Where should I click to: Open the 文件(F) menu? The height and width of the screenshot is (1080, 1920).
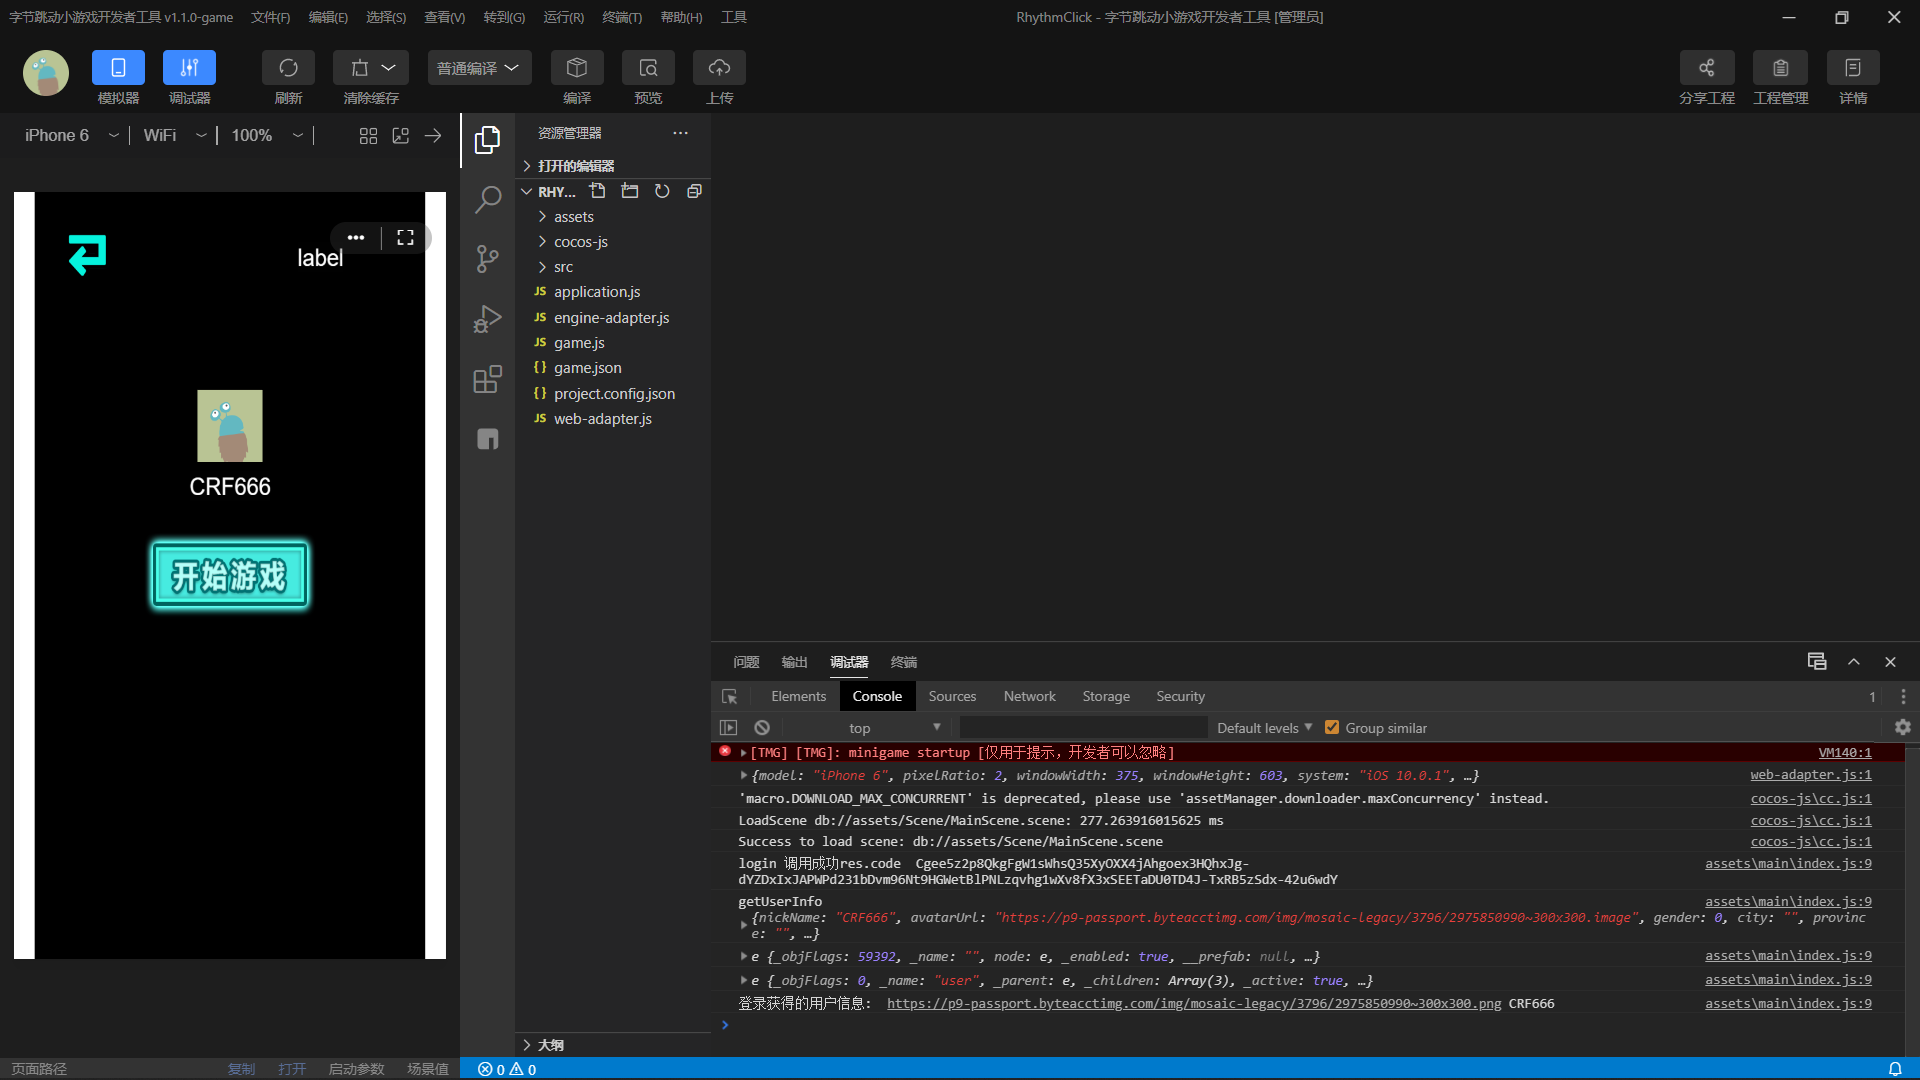pyautogui.click(x=270, y=17)
